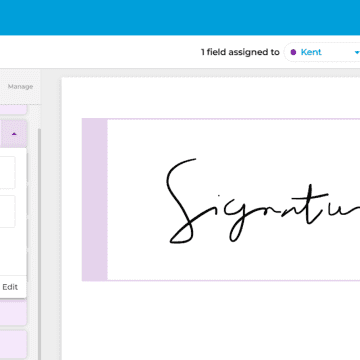360x360 pixels.
Task: Click the blue header bar
Action: [180, 17]
